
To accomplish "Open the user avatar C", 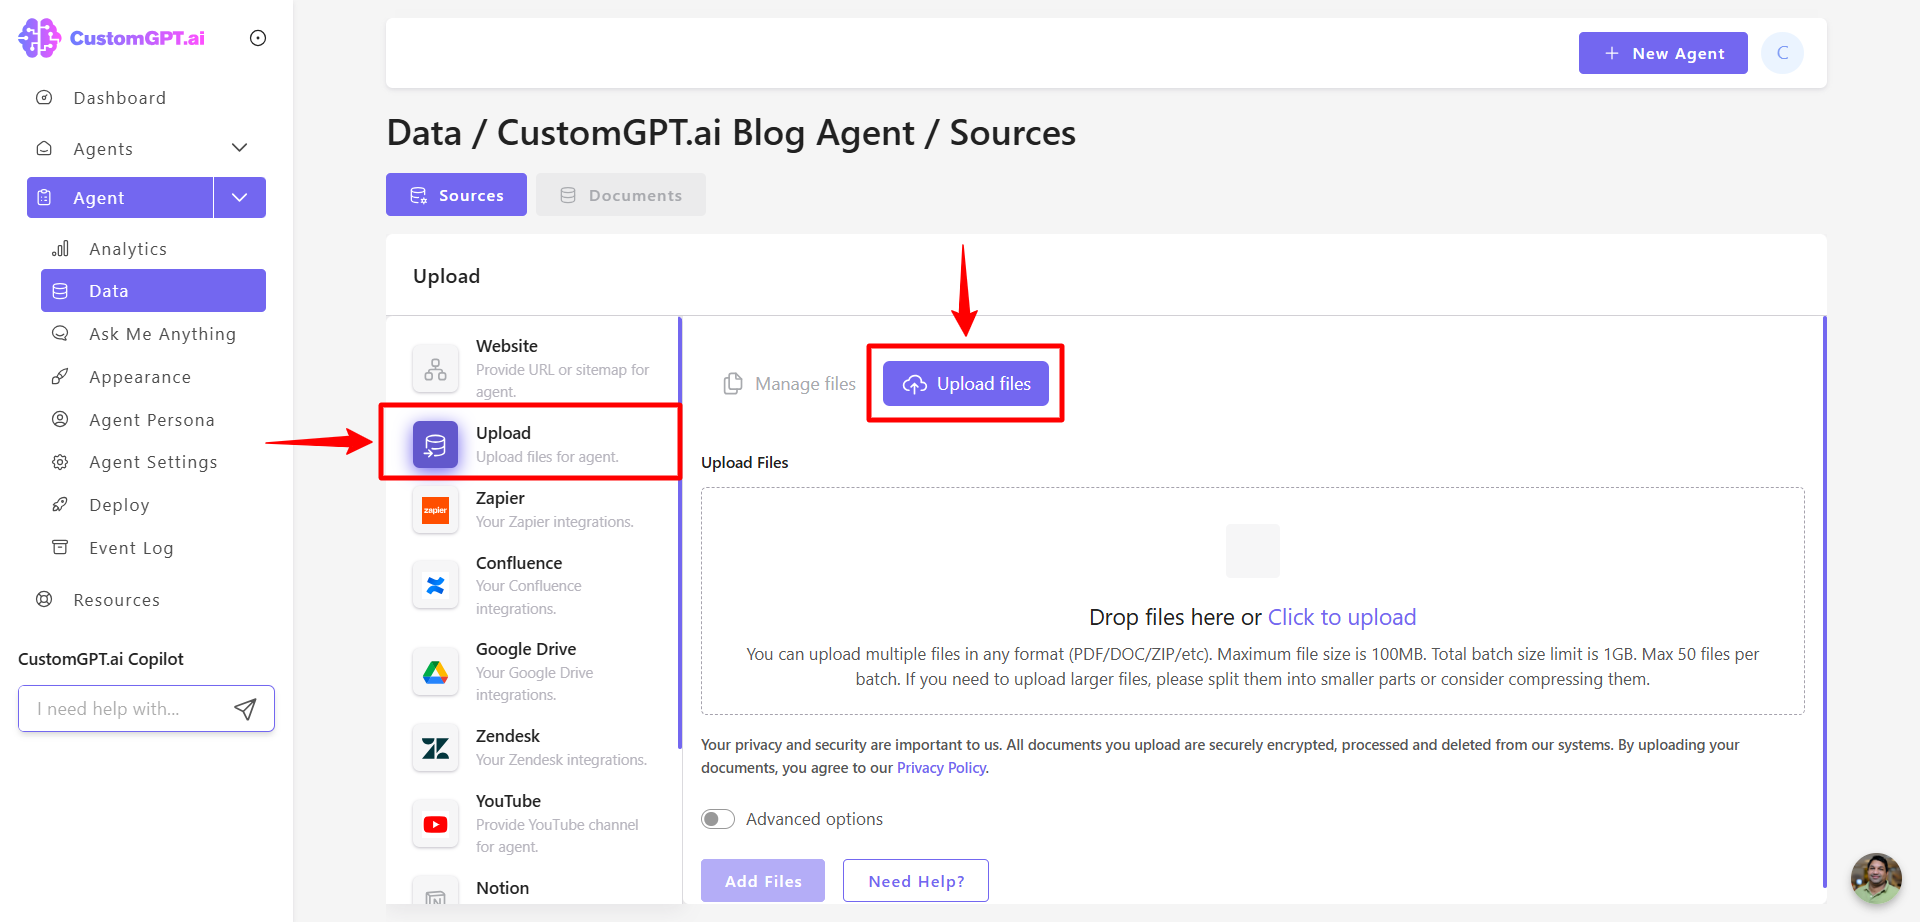I will point(1783,53).
